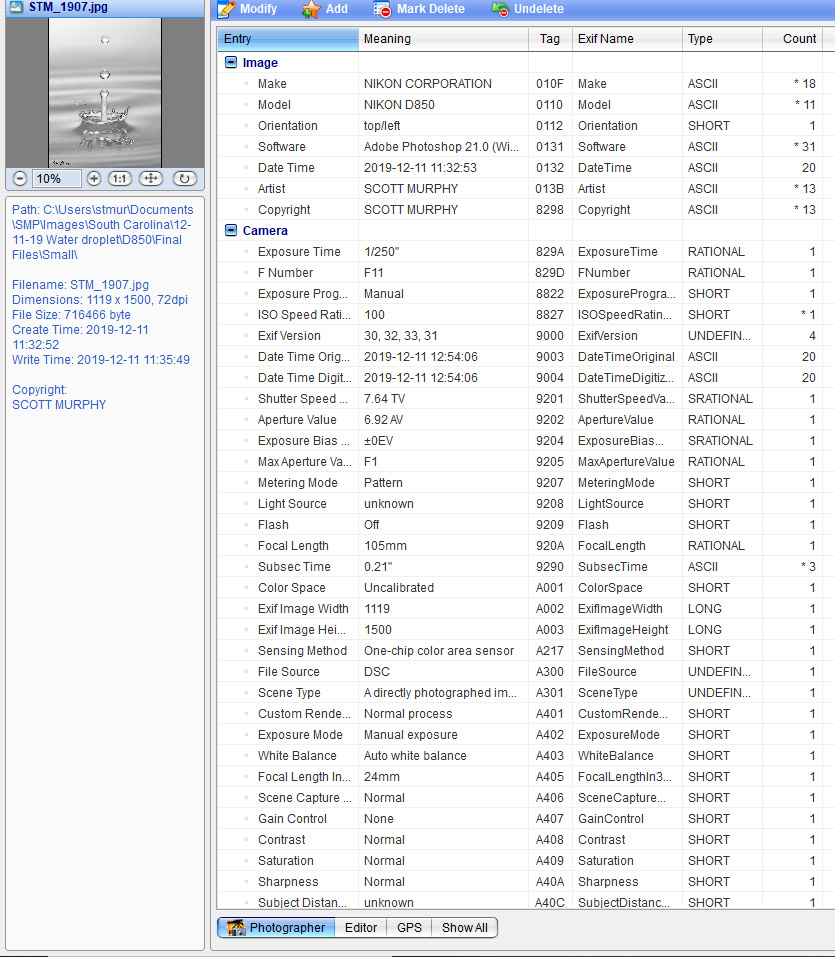Switch to the GPS tab
835x957 pixels.
(x=409, y=928)
